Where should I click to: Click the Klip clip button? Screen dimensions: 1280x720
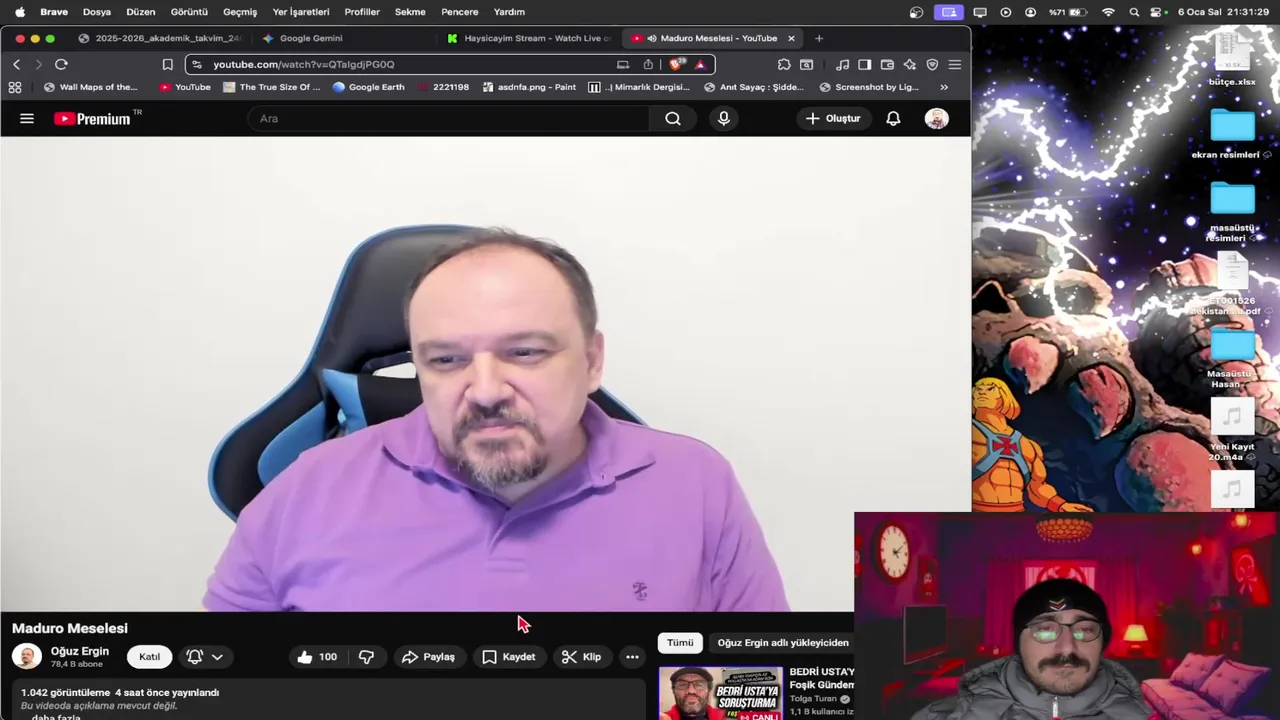[582, 657]
